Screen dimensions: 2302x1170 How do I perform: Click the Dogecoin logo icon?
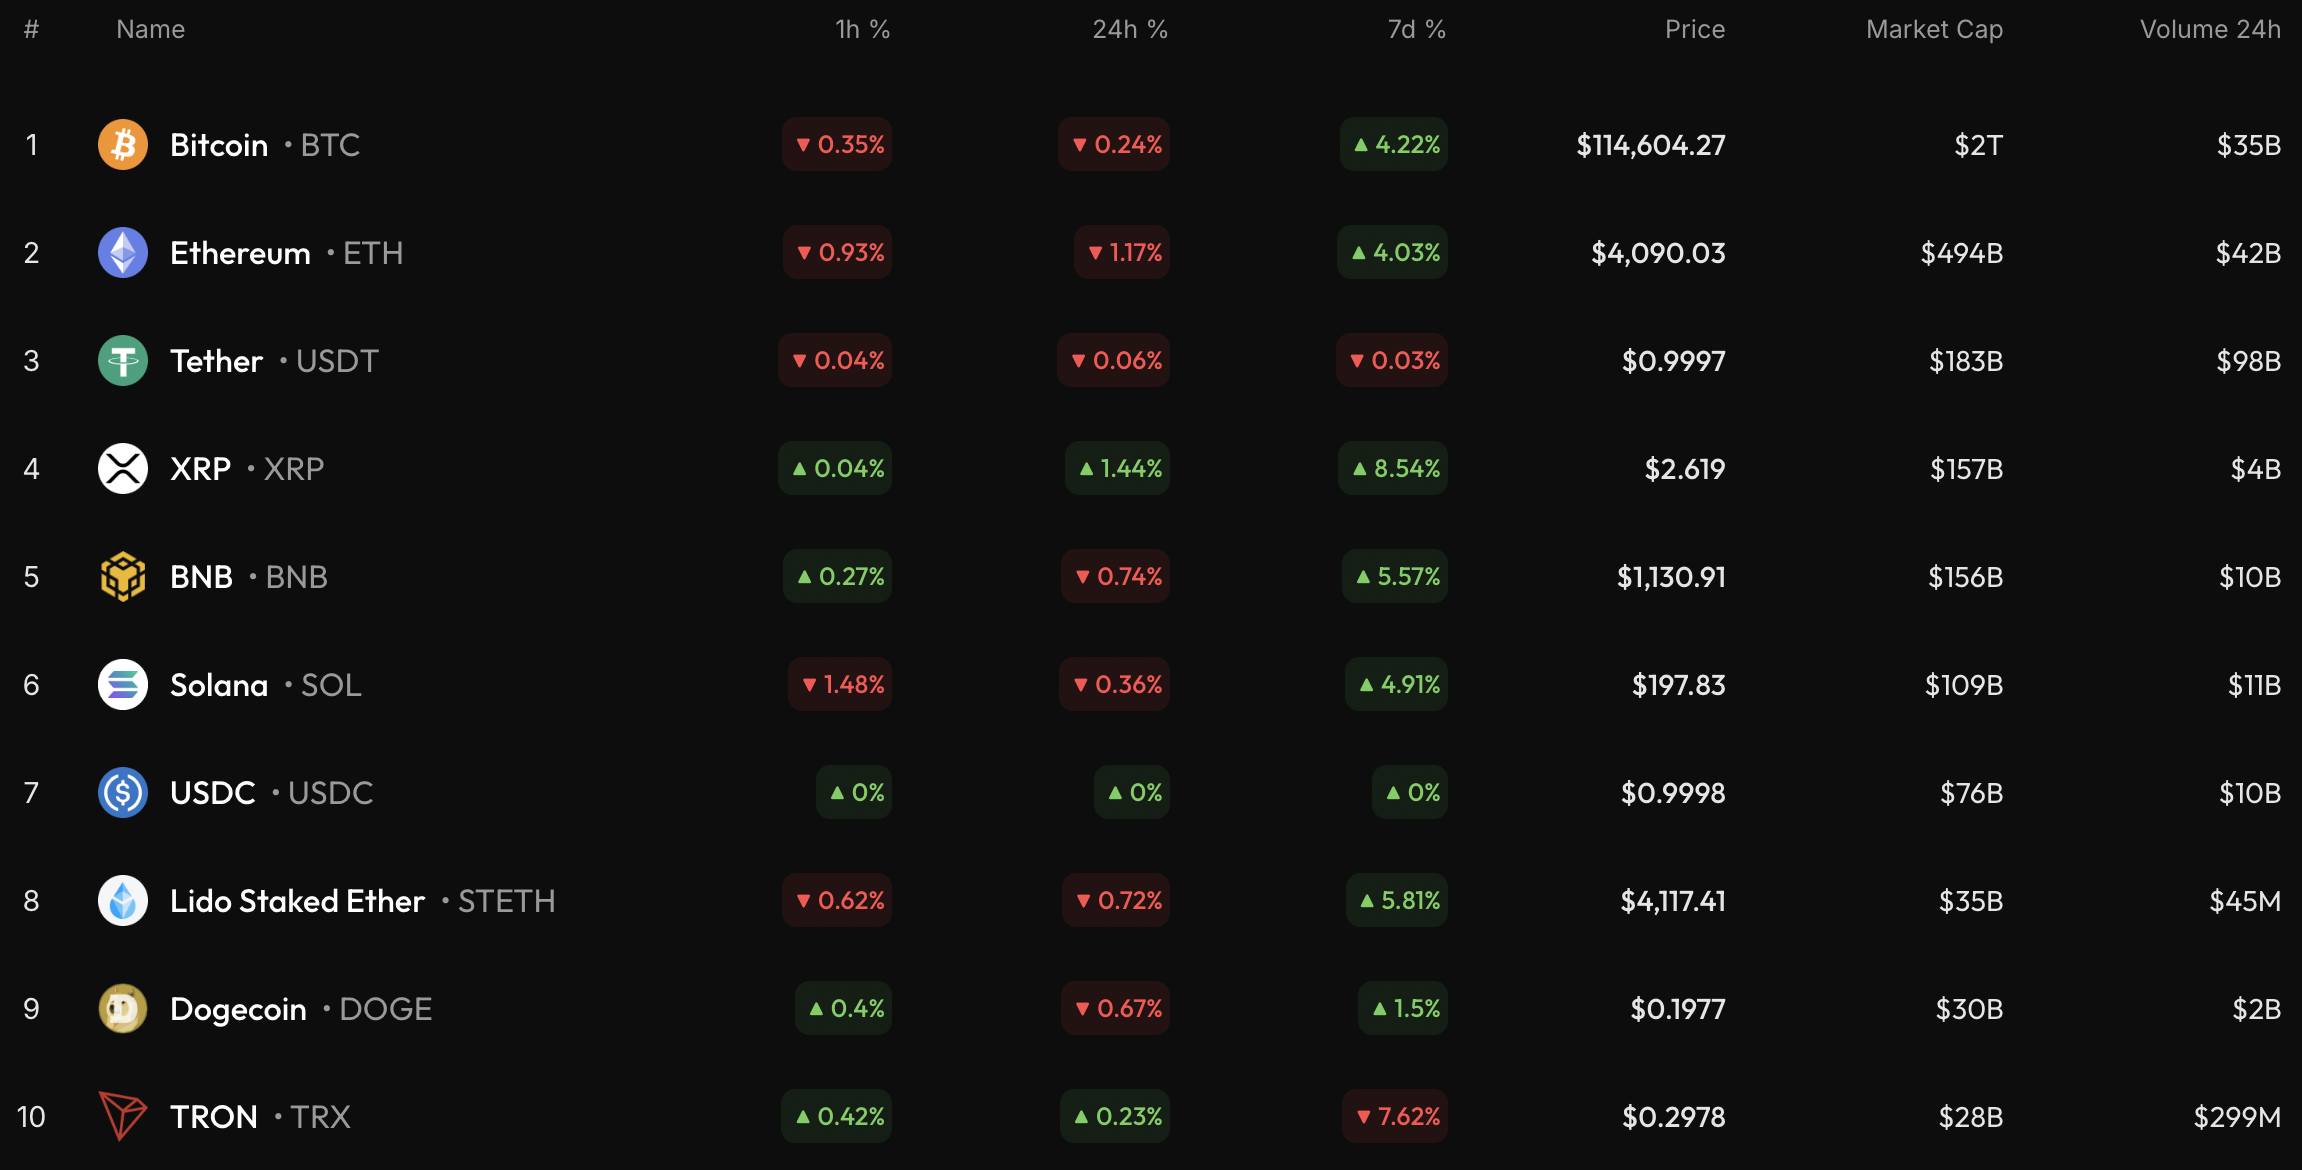123,1009
